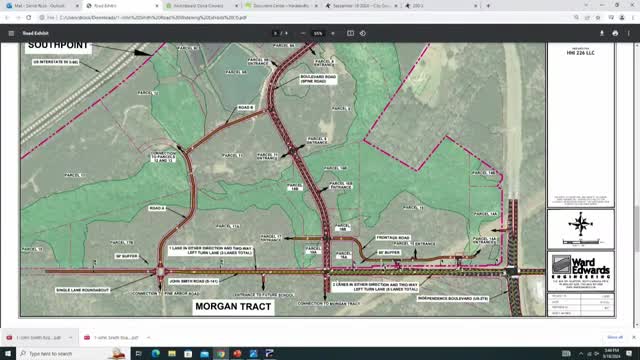Click the SOUTHPOINT label on map

pyautogui.click(x=58, y=46)
